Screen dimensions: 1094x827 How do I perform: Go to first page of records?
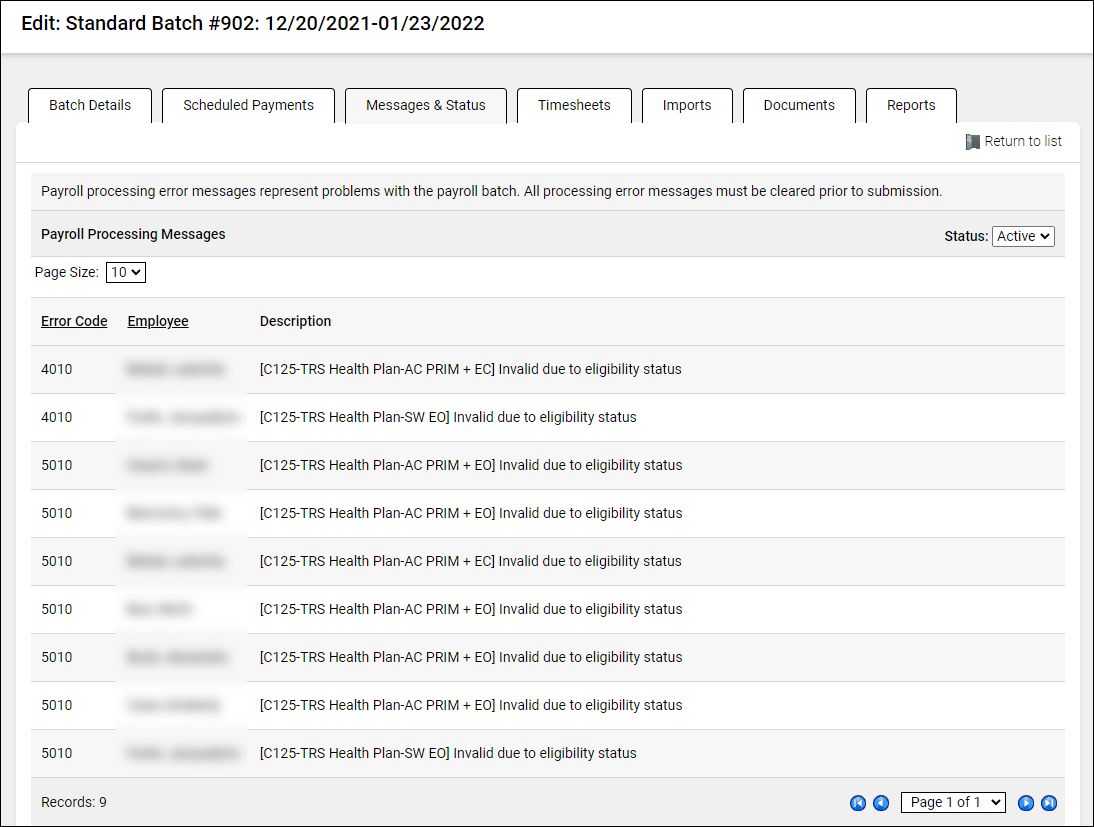coord(858,803)
